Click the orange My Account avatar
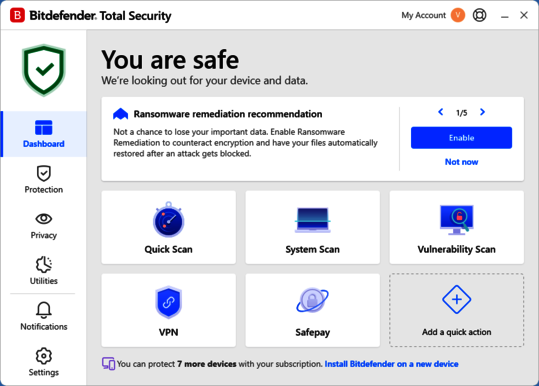The image size is (539, 386). [458, 15]
